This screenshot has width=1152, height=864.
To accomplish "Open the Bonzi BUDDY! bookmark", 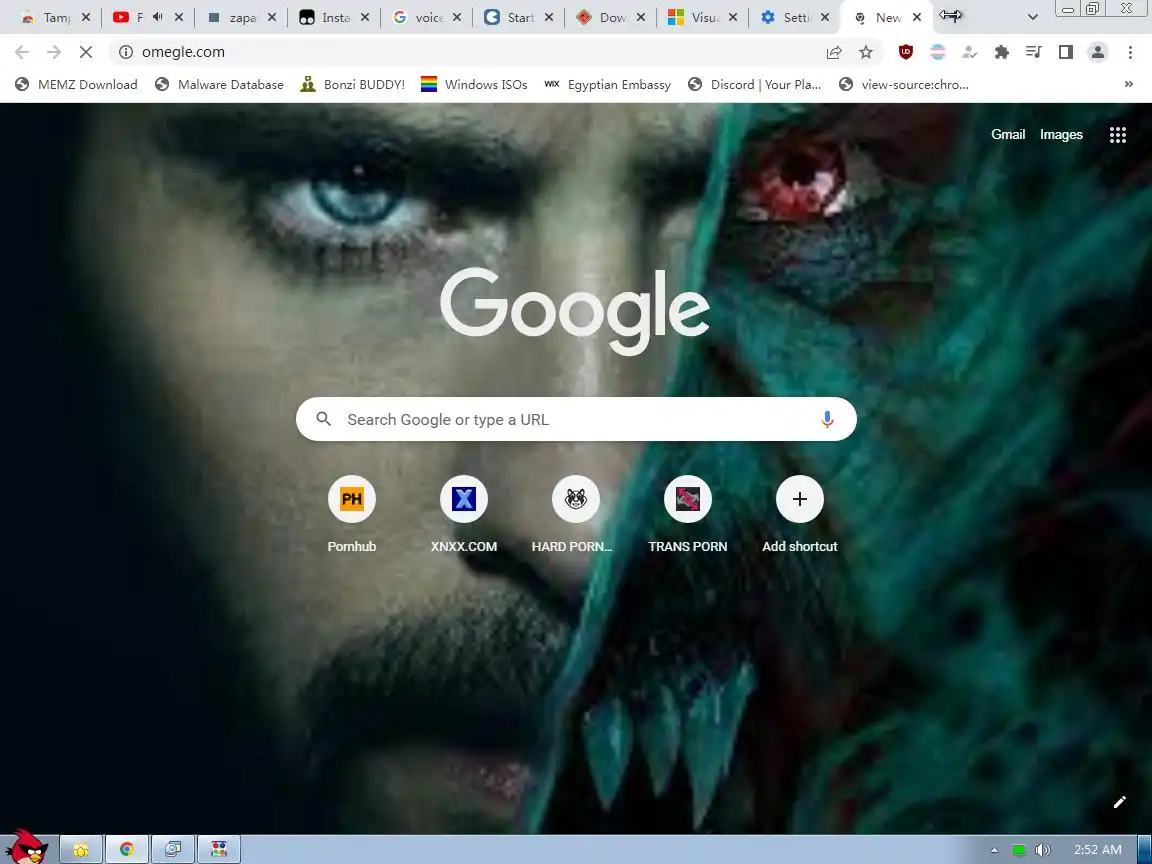I will click(x=353, y=84).
